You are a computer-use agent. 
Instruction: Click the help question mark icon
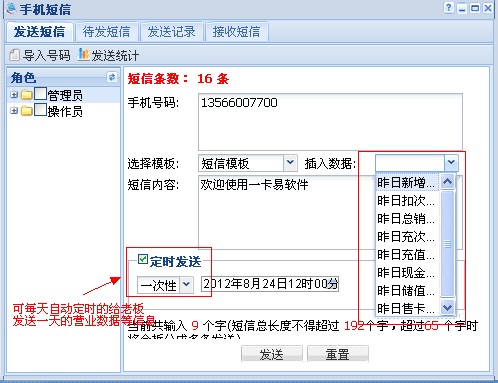[449, 8]
